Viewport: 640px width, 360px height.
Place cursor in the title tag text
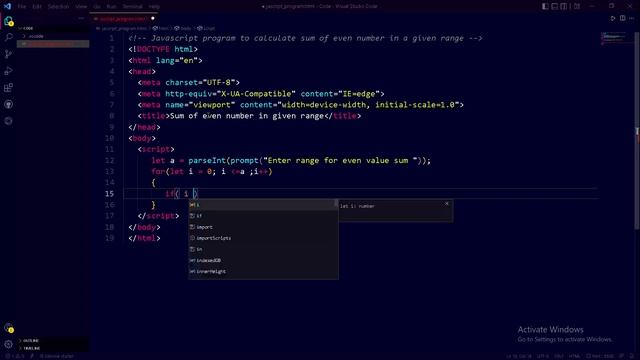coord(247,116)
